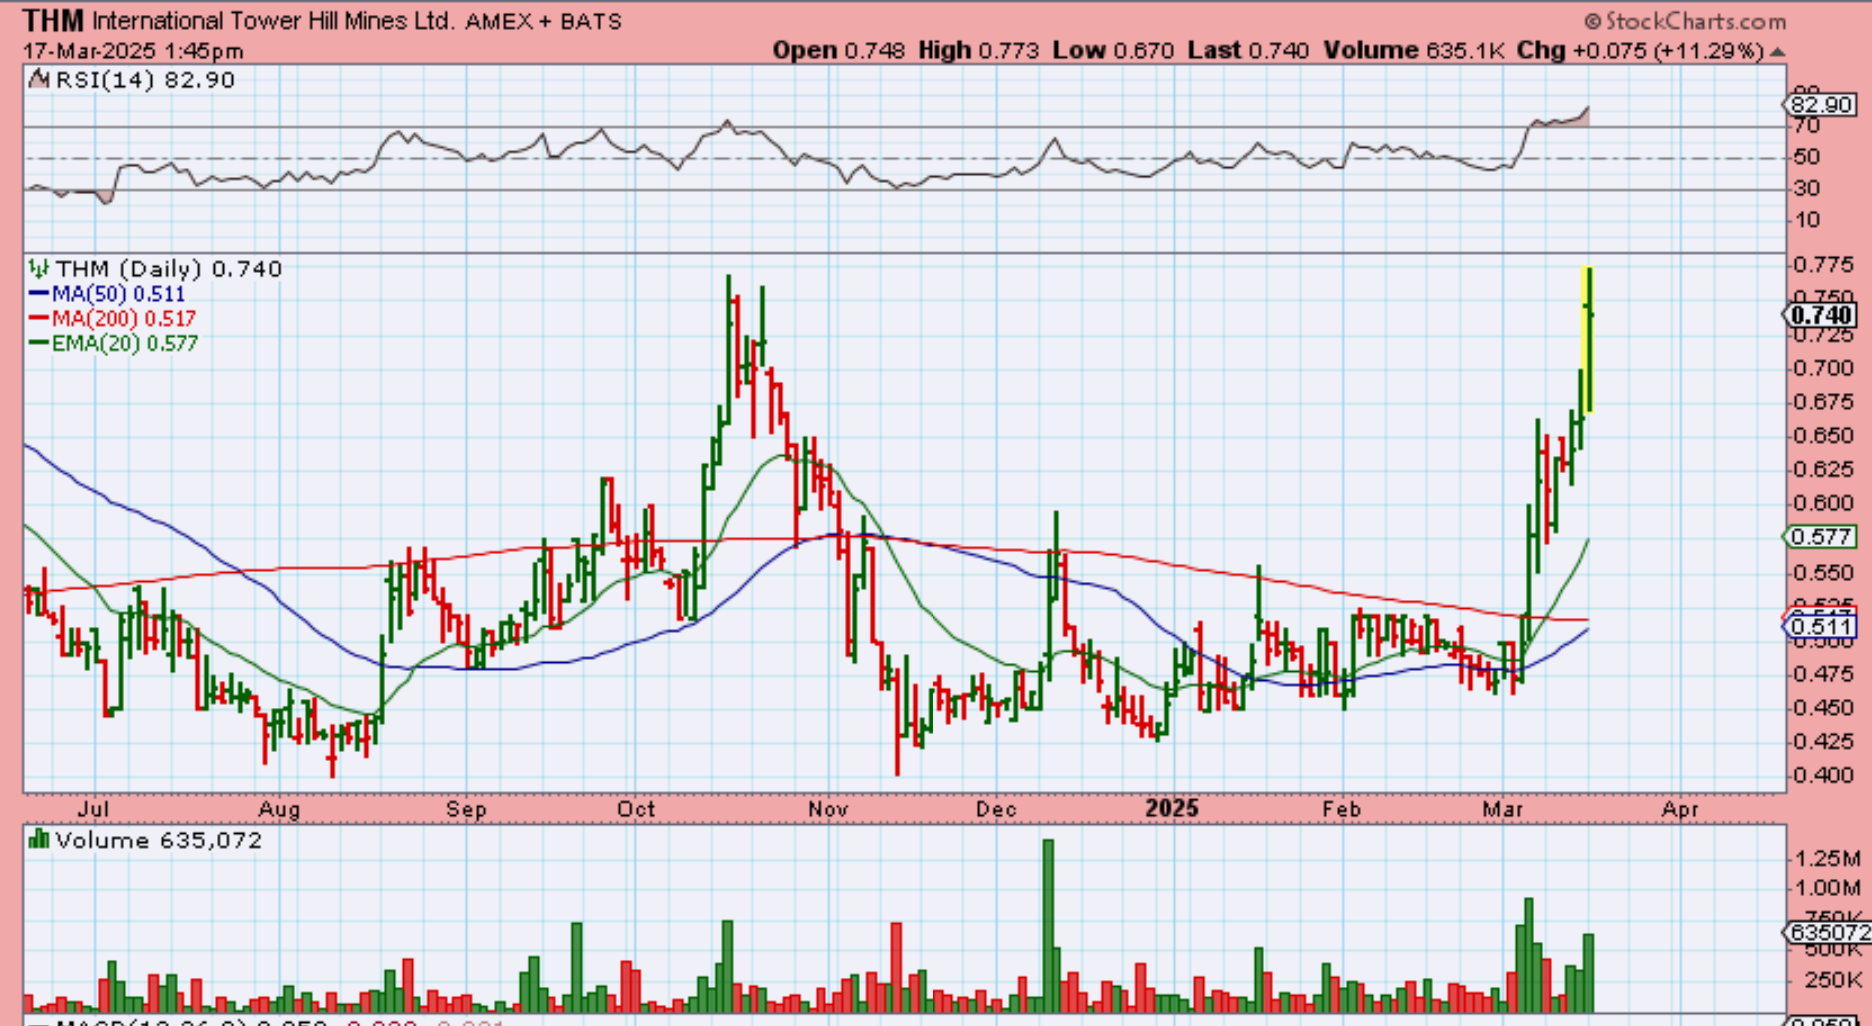Click the Last 0.740 value

click(1248, 50)
